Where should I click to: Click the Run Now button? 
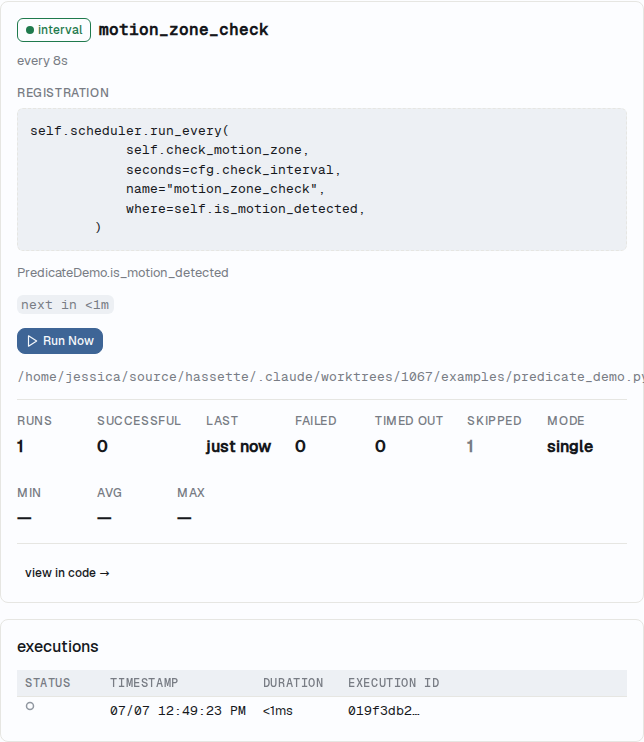[x=60, y=341]
